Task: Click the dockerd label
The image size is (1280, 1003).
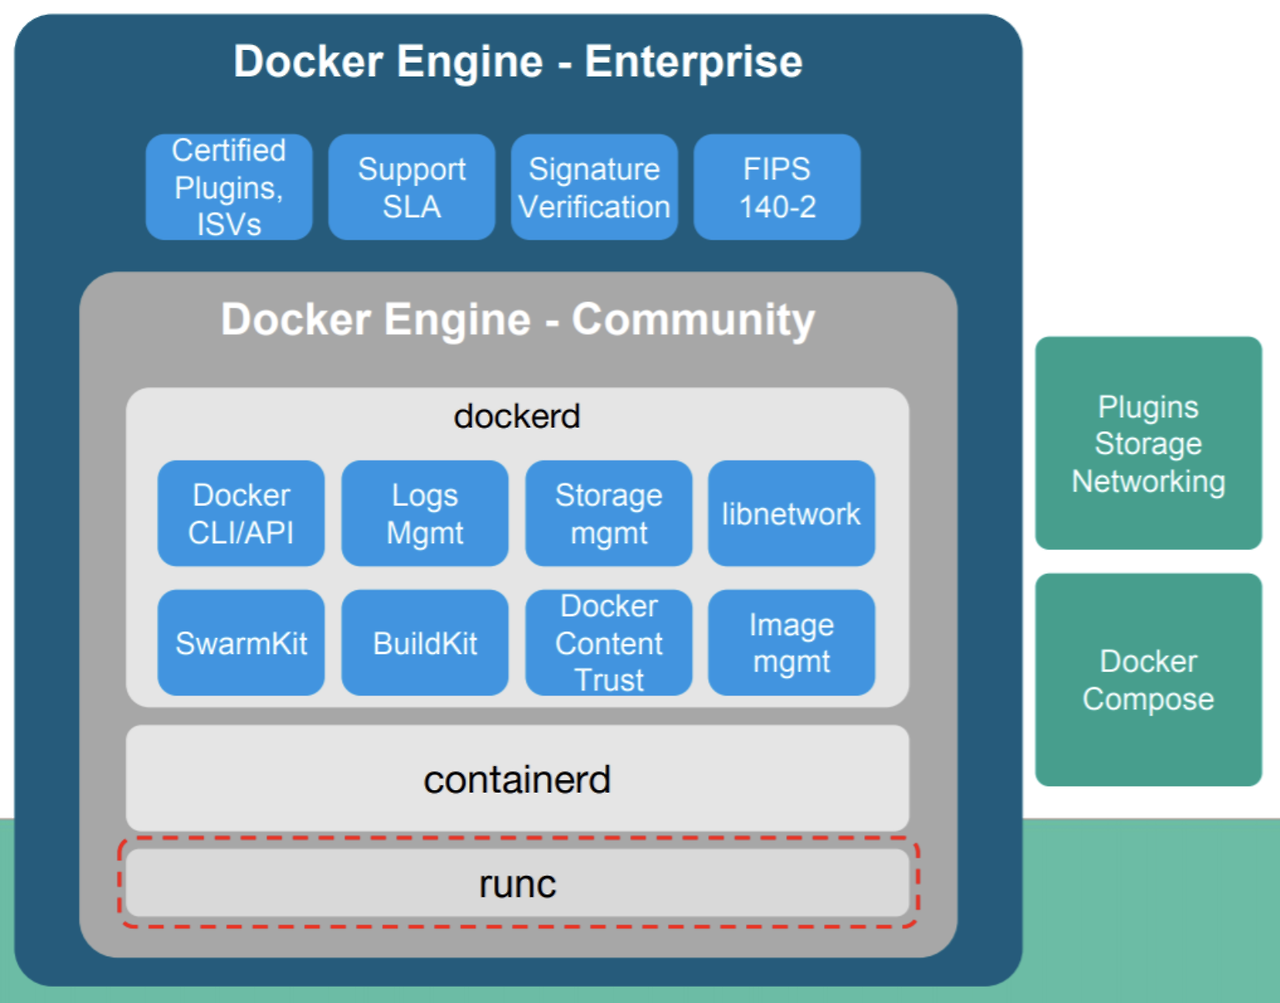Action: tap(517, 415)
